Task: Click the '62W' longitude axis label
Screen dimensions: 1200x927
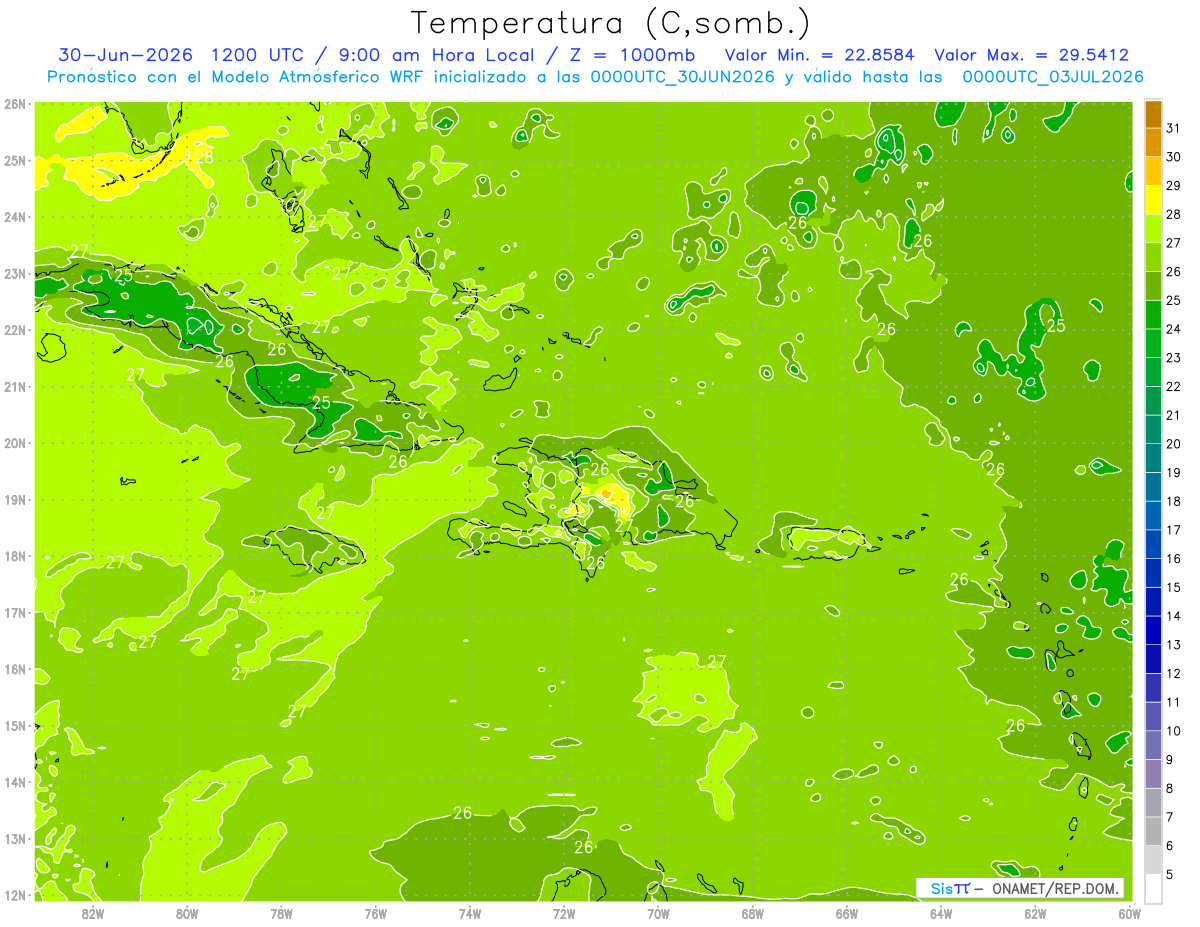Action: (x=1035, y=913)
